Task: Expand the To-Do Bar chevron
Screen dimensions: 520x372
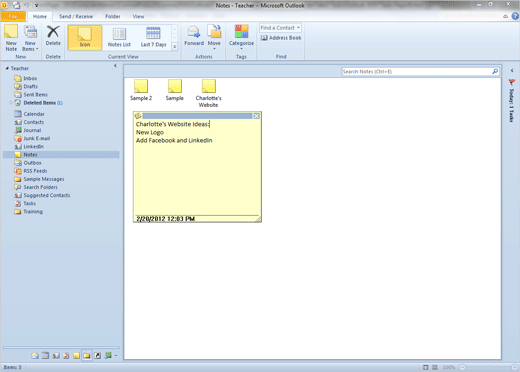Action: coord(512,70)
